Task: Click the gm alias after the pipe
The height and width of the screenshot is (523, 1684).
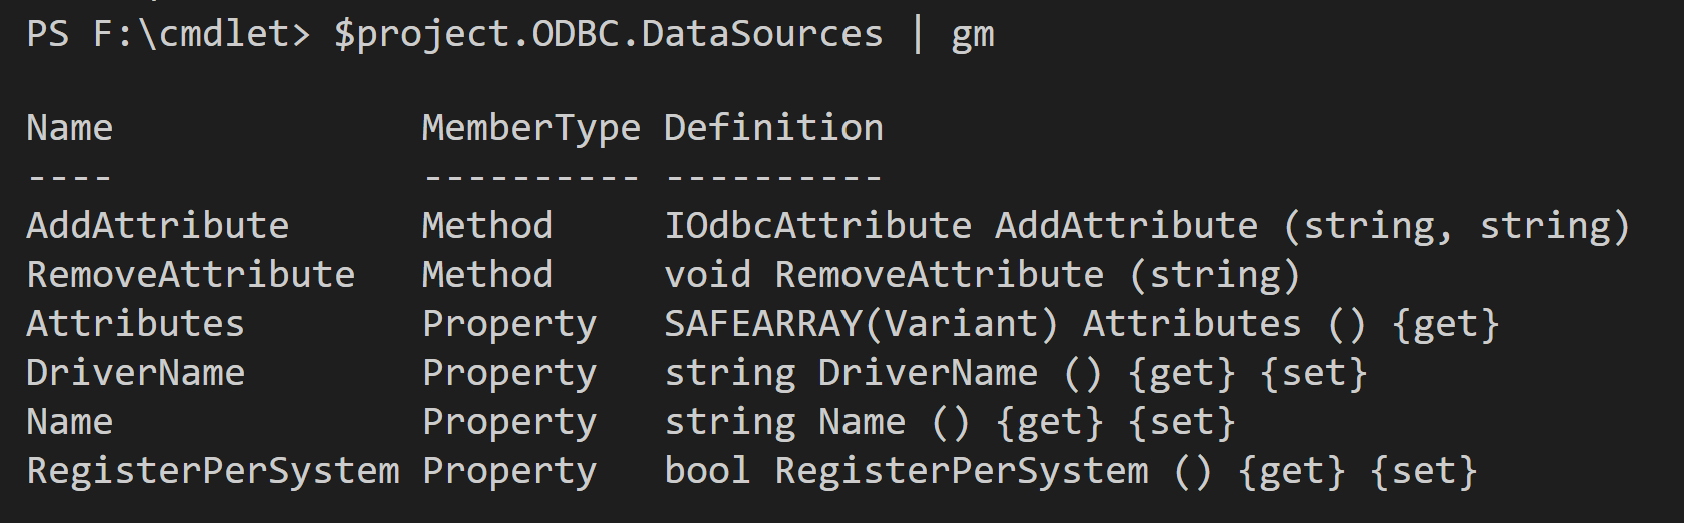Action: point(972,36)
